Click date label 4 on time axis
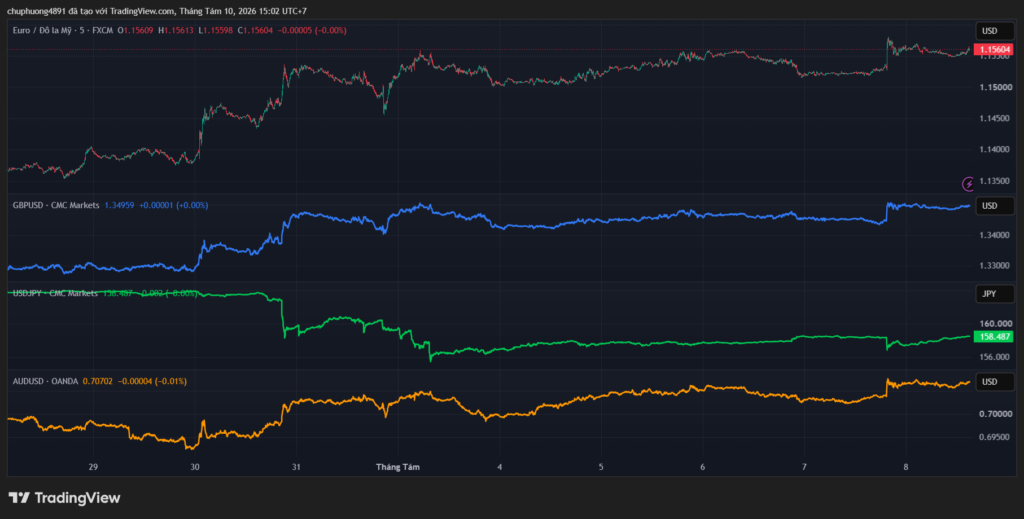Screen dimensions: 1024x519 tap(500, 467)
